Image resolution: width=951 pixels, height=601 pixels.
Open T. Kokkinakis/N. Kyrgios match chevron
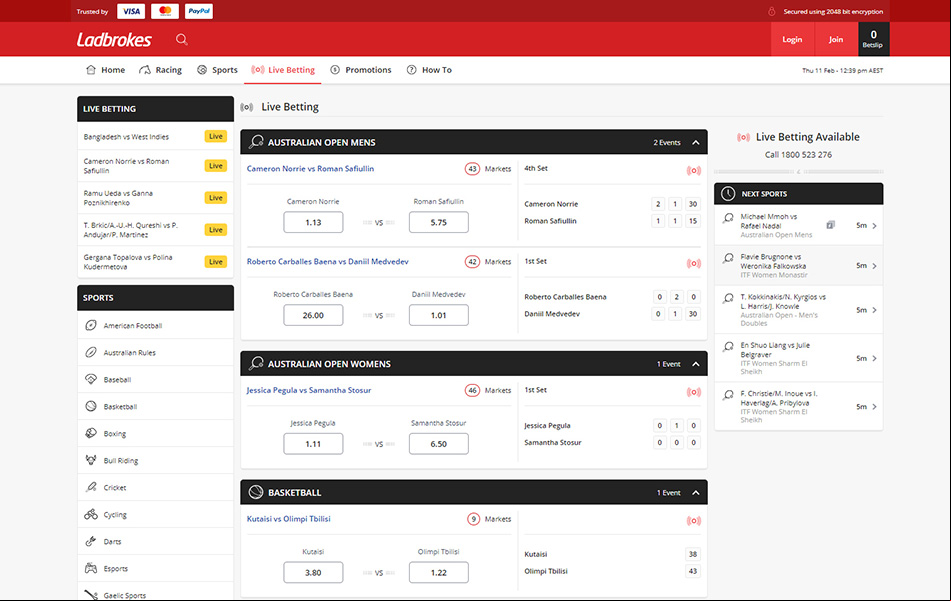pos(874,310)
